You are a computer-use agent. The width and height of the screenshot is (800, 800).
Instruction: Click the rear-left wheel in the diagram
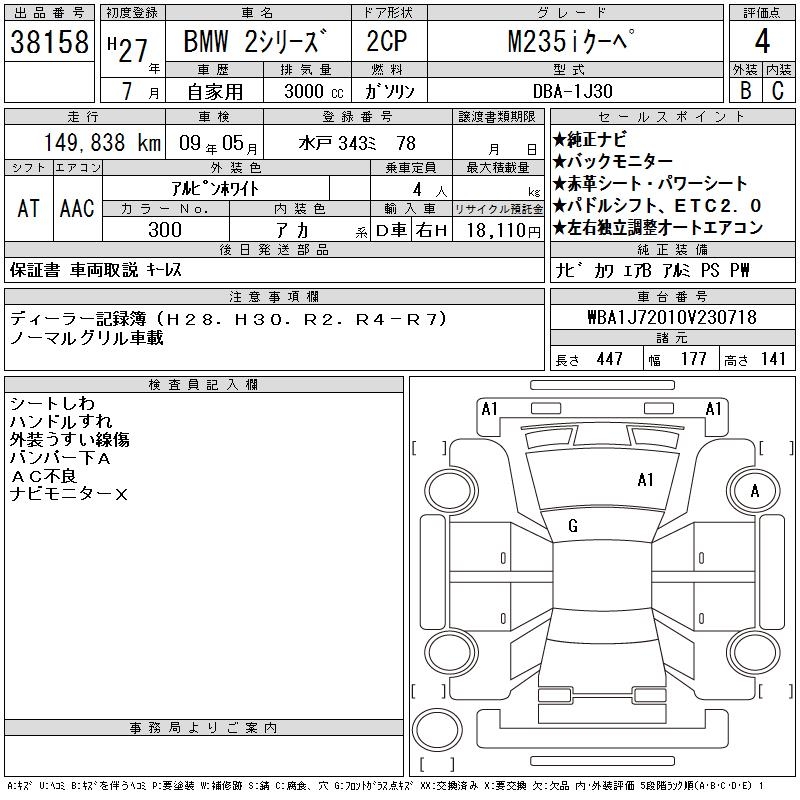(x=451, y=652)
